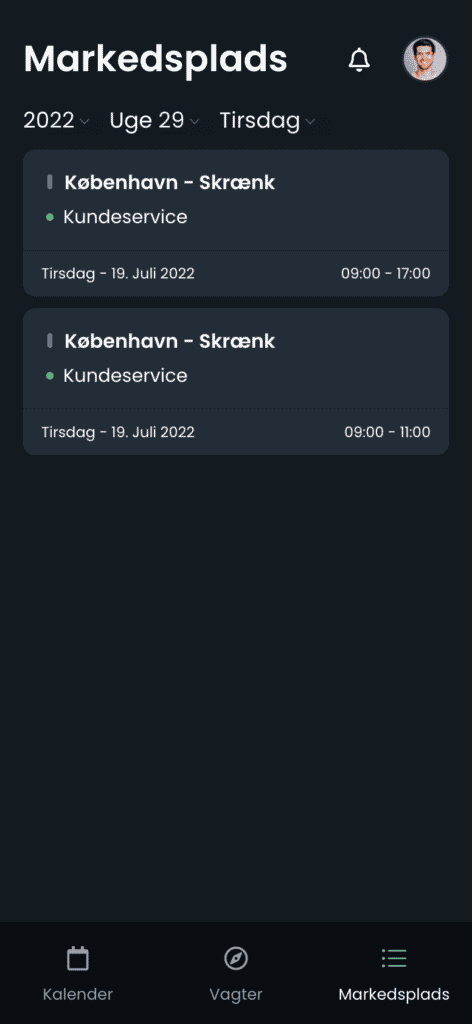
Task: Switch to the Vagter tab
Action: 236,973
